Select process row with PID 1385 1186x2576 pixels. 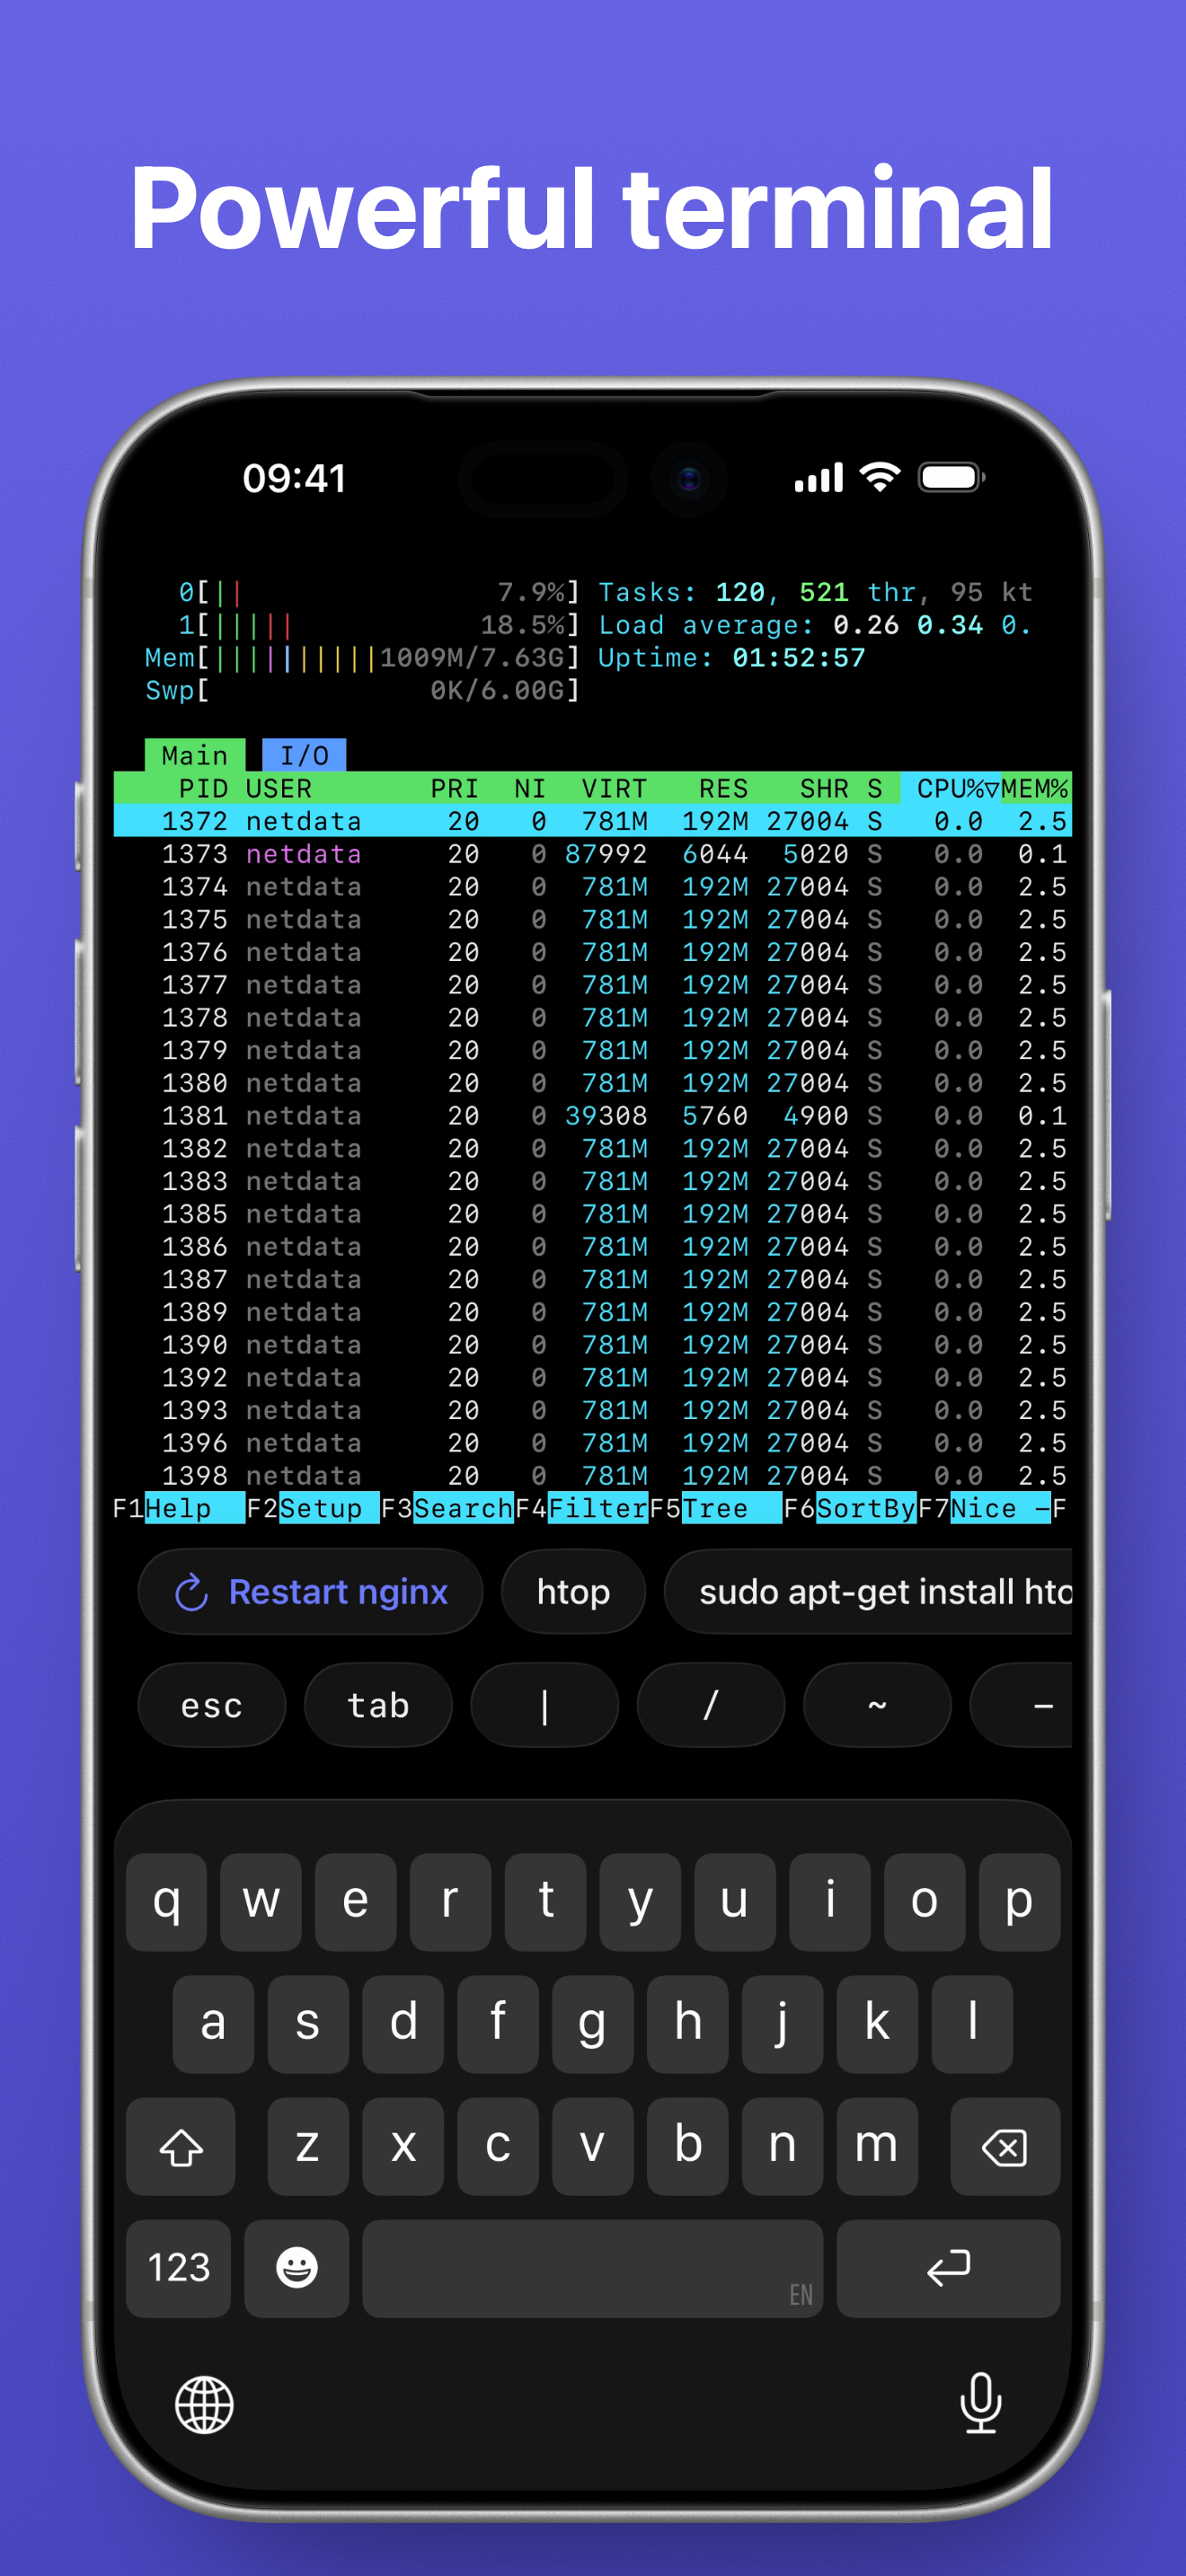coord(592,1213)
